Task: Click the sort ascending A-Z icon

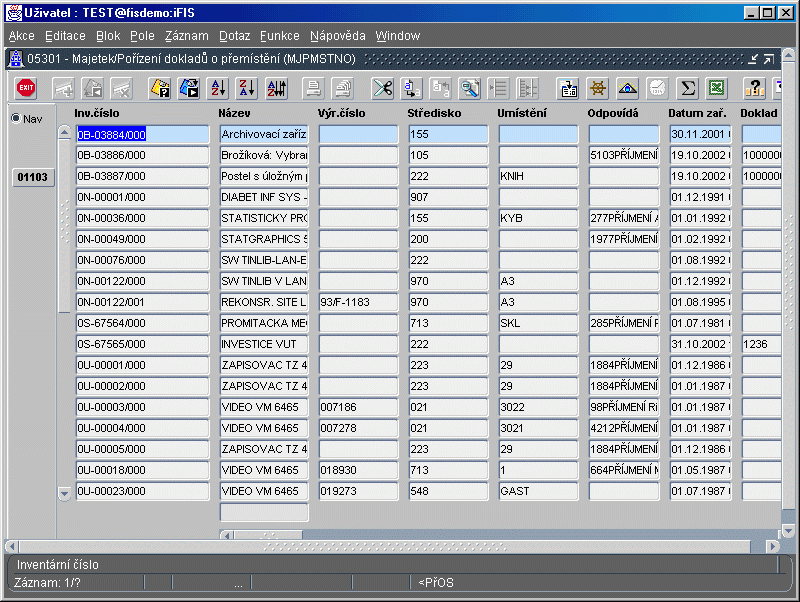Action: coord(218,88)
